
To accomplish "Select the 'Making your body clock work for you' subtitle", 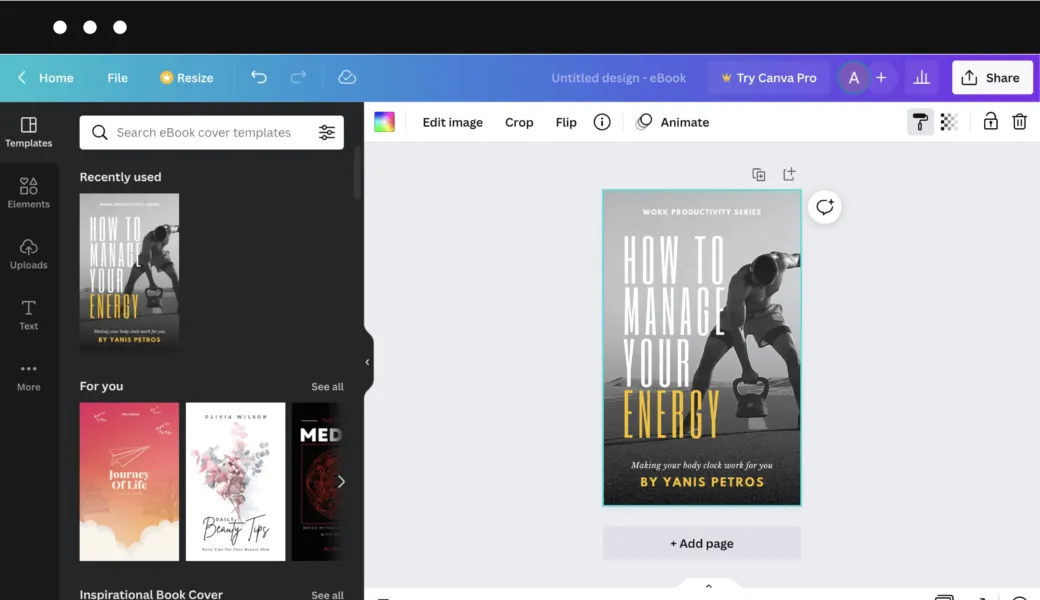I will pos(702,465).
